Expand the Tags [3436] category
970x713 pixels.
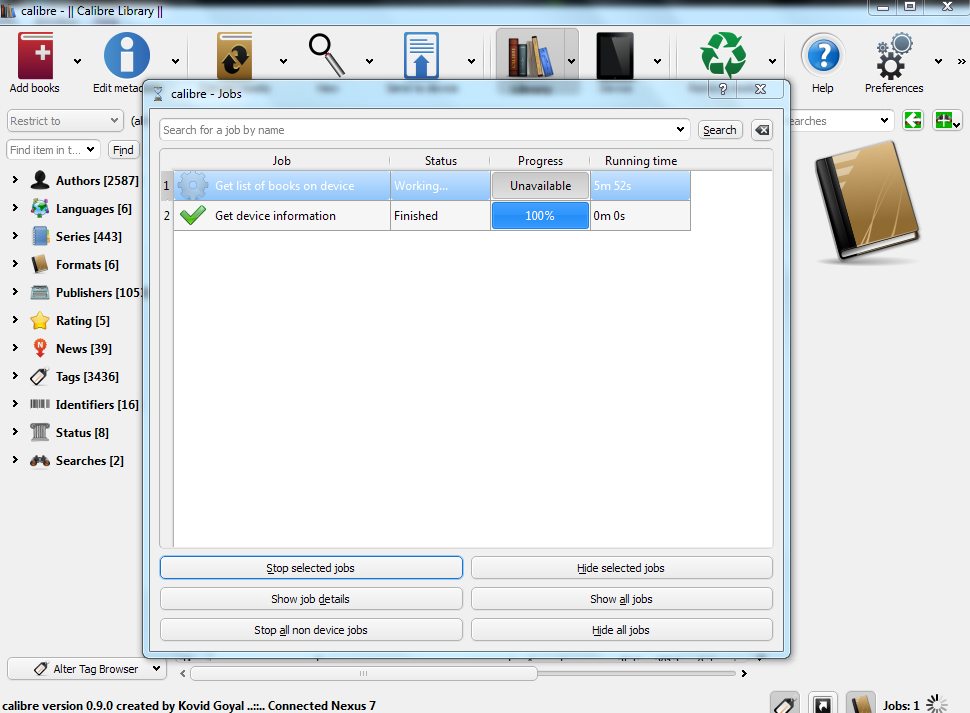[x=15, y=376]
